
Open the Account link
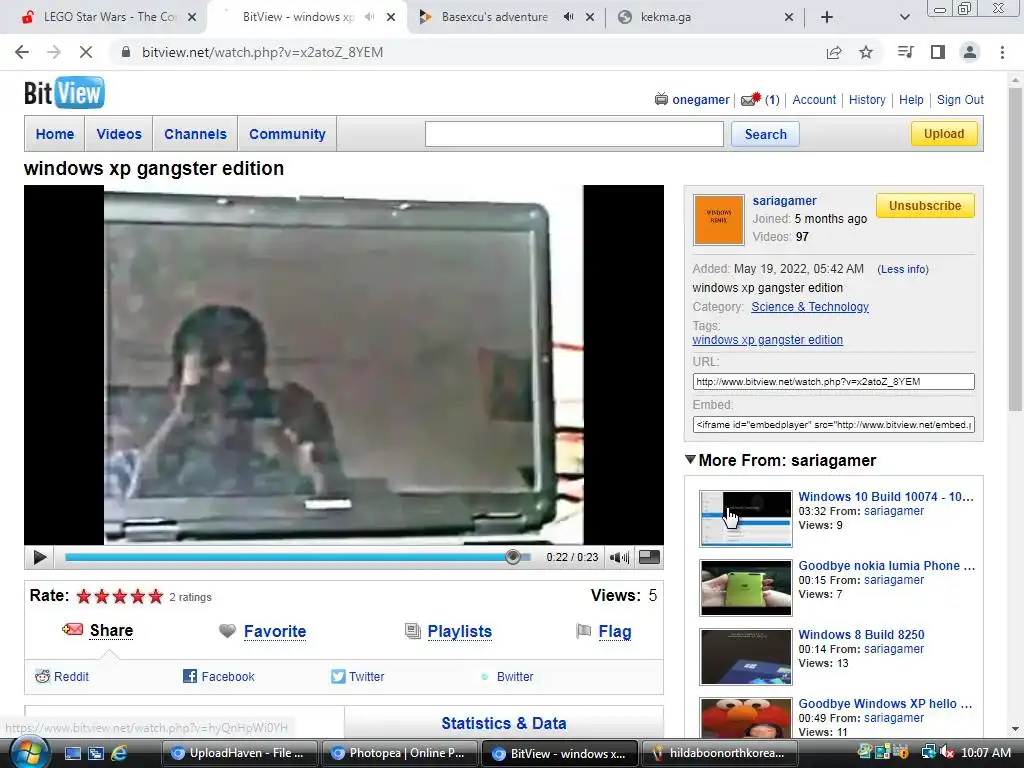[x=814, y=99]
